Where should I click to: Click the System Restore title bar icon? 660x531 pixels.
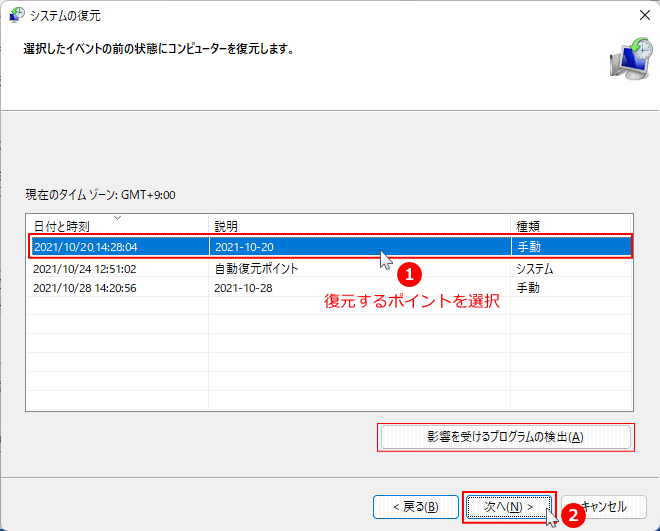coord(17,15)
